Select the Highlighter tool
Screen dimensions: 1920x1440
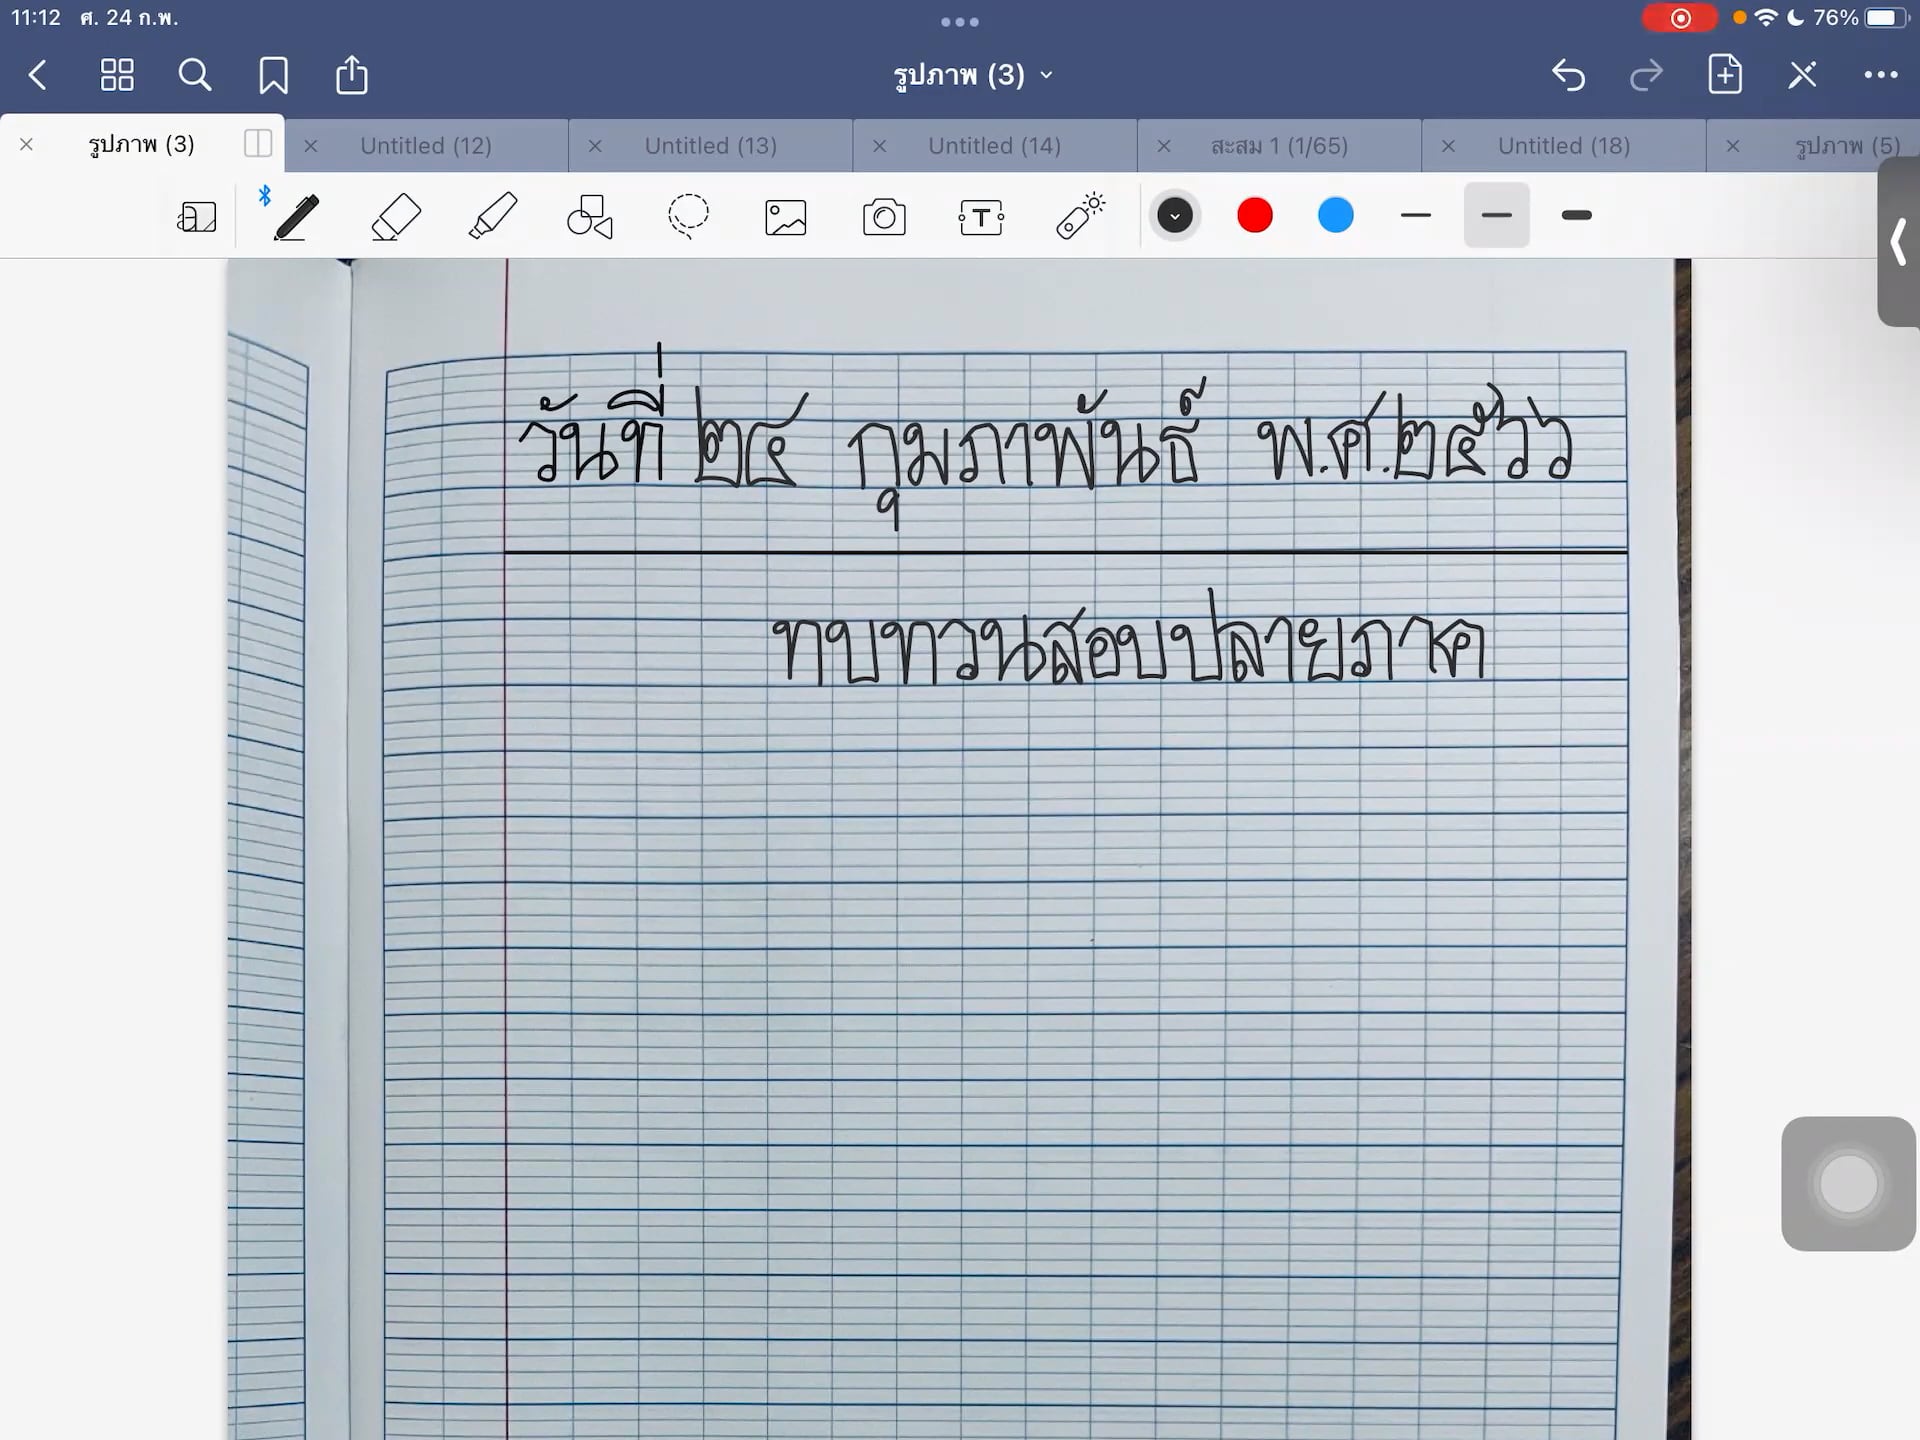[492, 217]
